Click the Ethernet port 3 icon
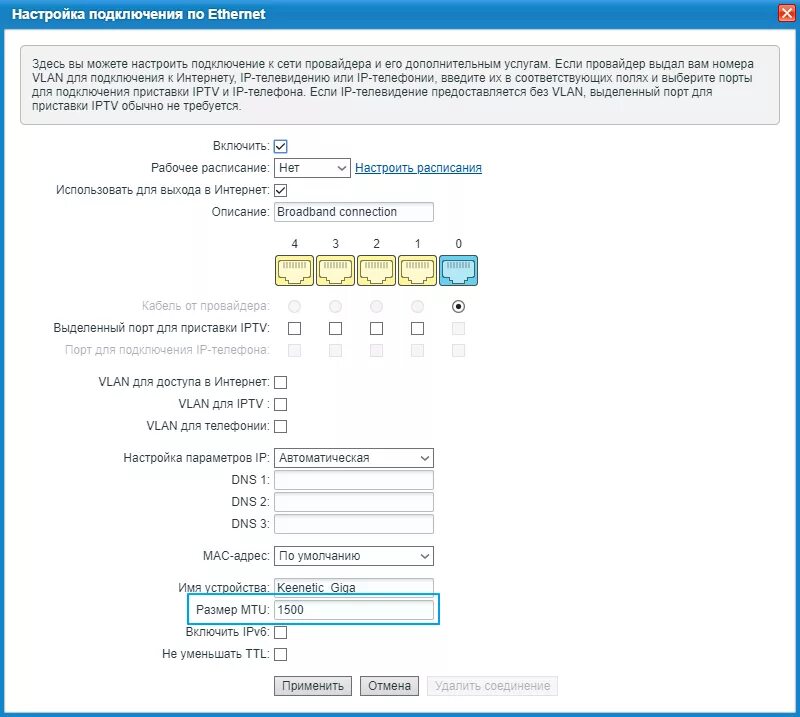800x717 pixels. pos(335,270)
